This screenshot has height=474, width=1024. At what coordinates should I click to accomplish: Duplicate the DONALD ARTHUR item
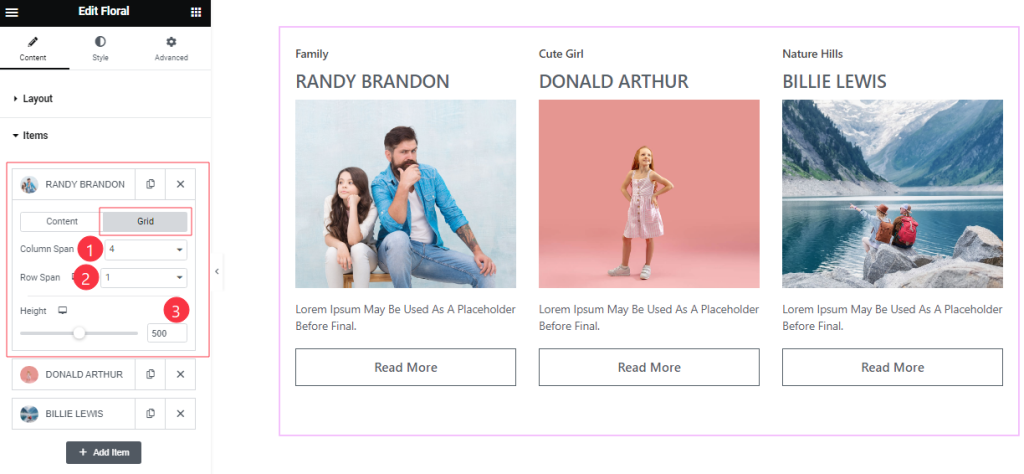151,374
